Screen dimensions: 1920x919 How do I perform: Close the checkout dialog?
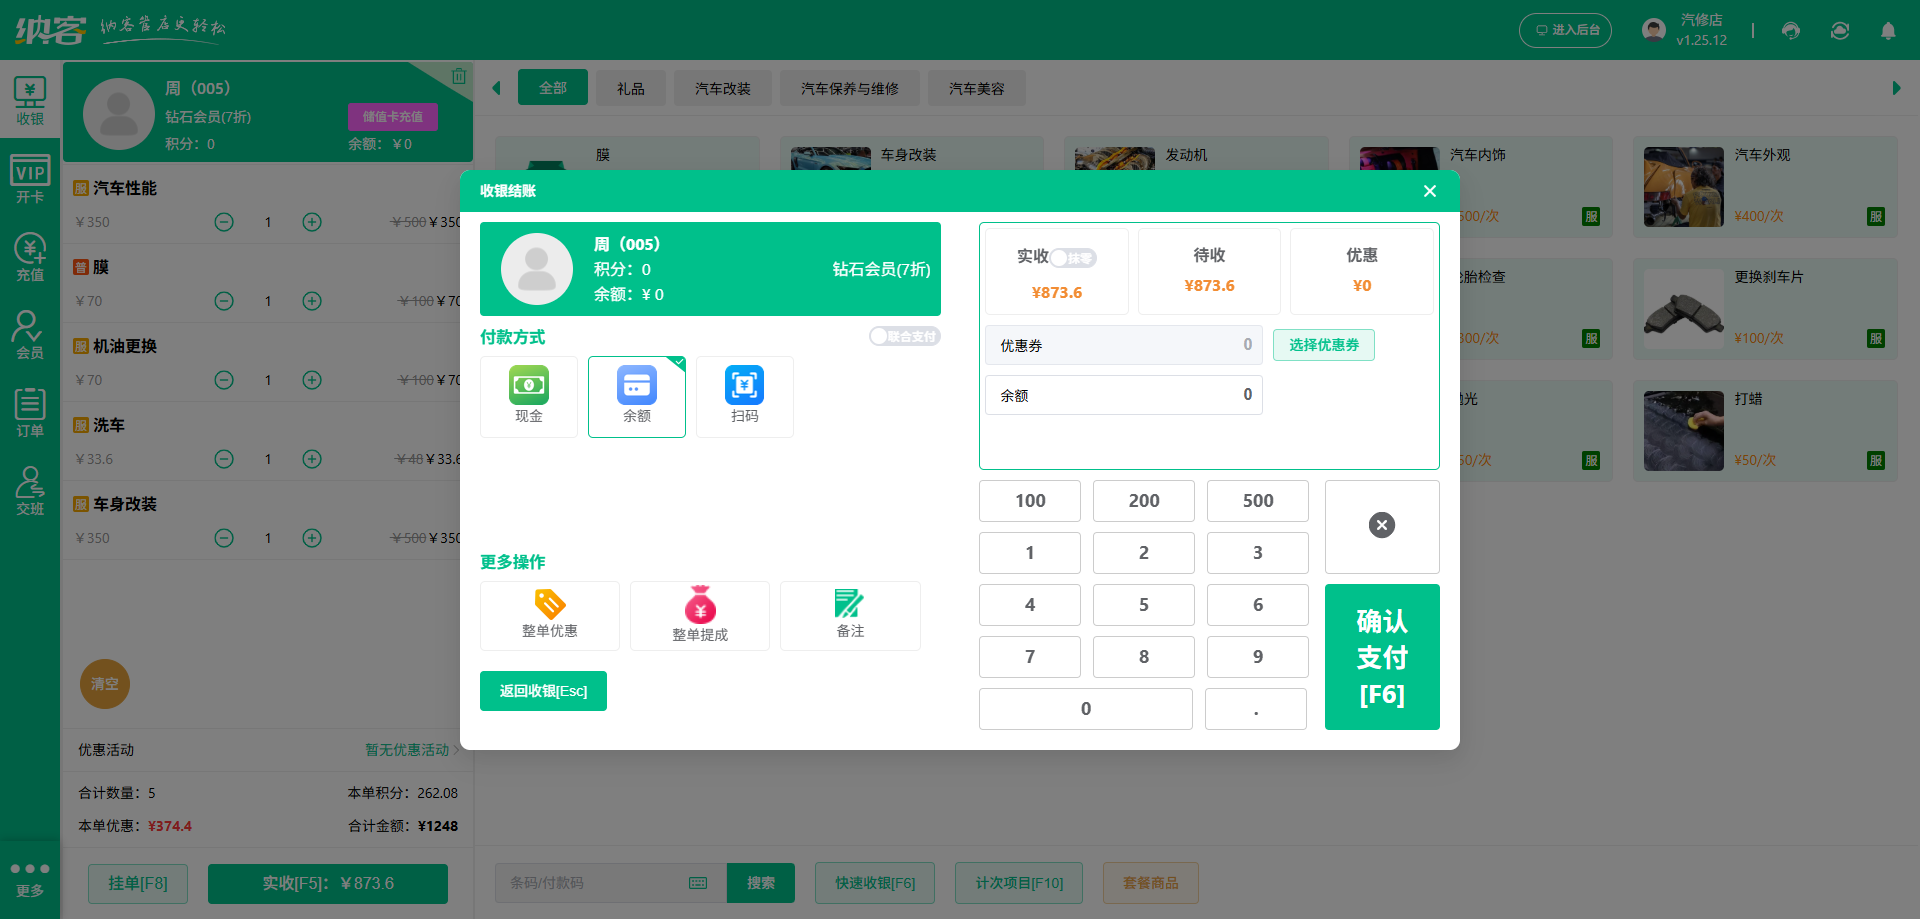1429,191
